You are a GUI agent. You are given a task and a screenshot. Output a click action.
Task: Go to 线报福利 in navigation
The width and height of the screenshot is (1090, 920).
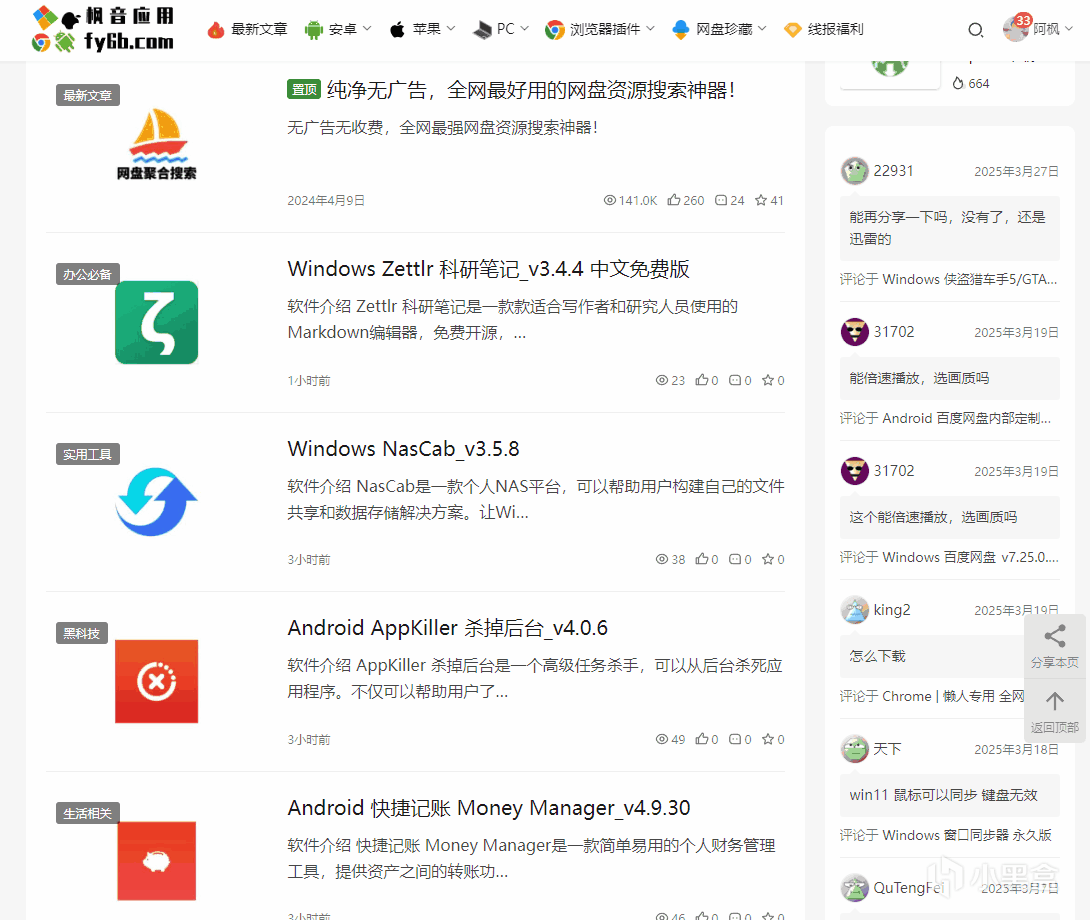point(835,29)
